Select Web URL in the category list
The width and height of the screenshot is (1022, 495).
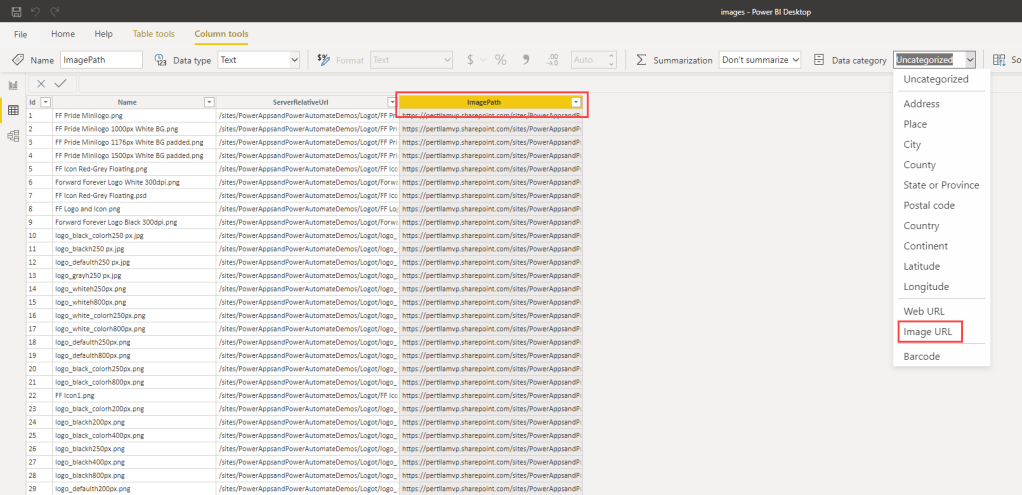923,311
